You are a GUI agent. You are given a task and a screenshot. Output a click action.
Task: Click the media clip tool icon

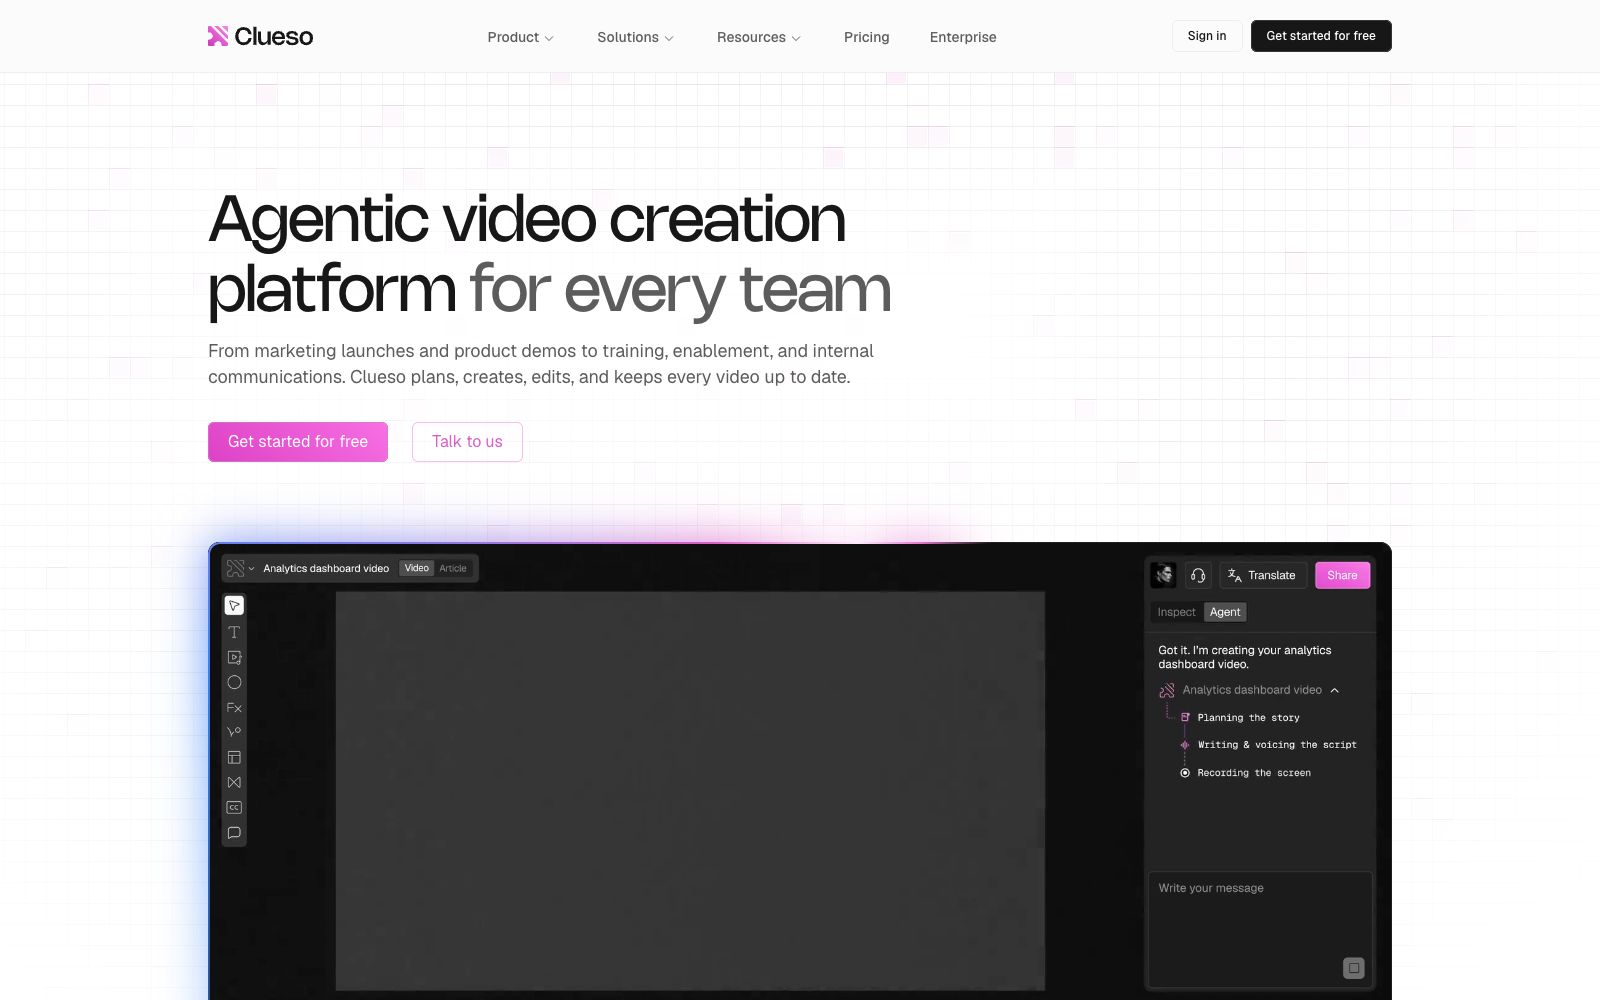tap(234, 657)
